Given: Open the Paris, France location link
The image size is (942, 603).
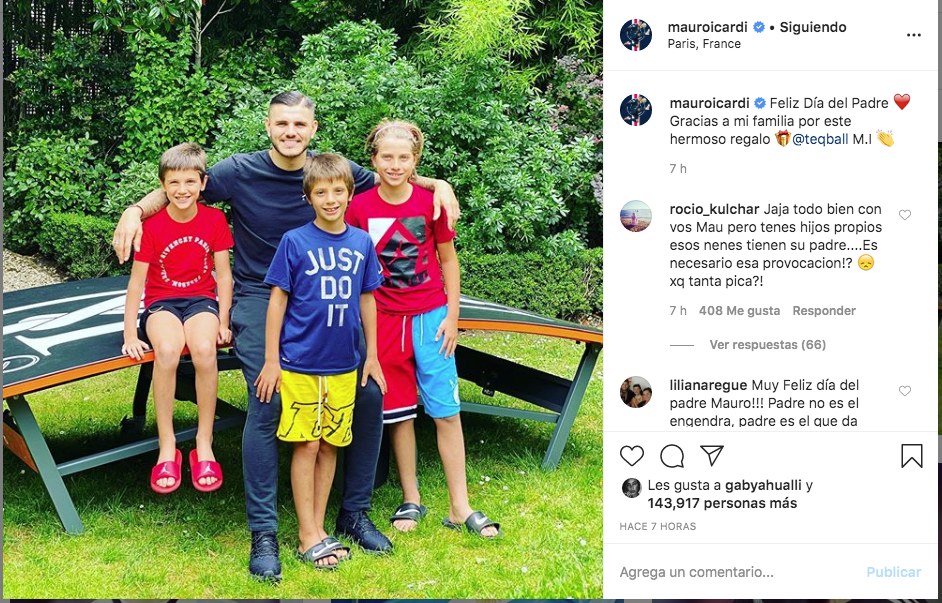Looking at the screenshot, I should click(x=703, y=44).
